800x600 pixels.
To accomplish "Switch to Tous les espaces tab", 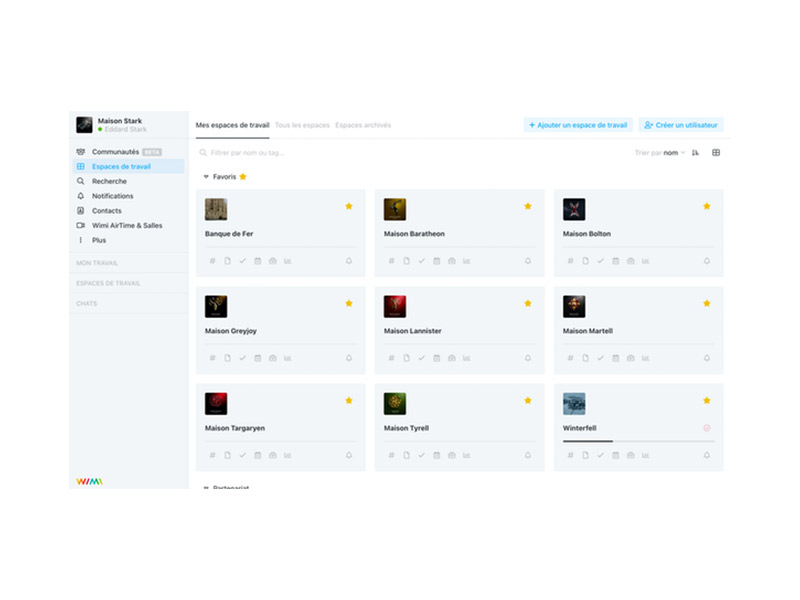I will click(x=302, y=125).
